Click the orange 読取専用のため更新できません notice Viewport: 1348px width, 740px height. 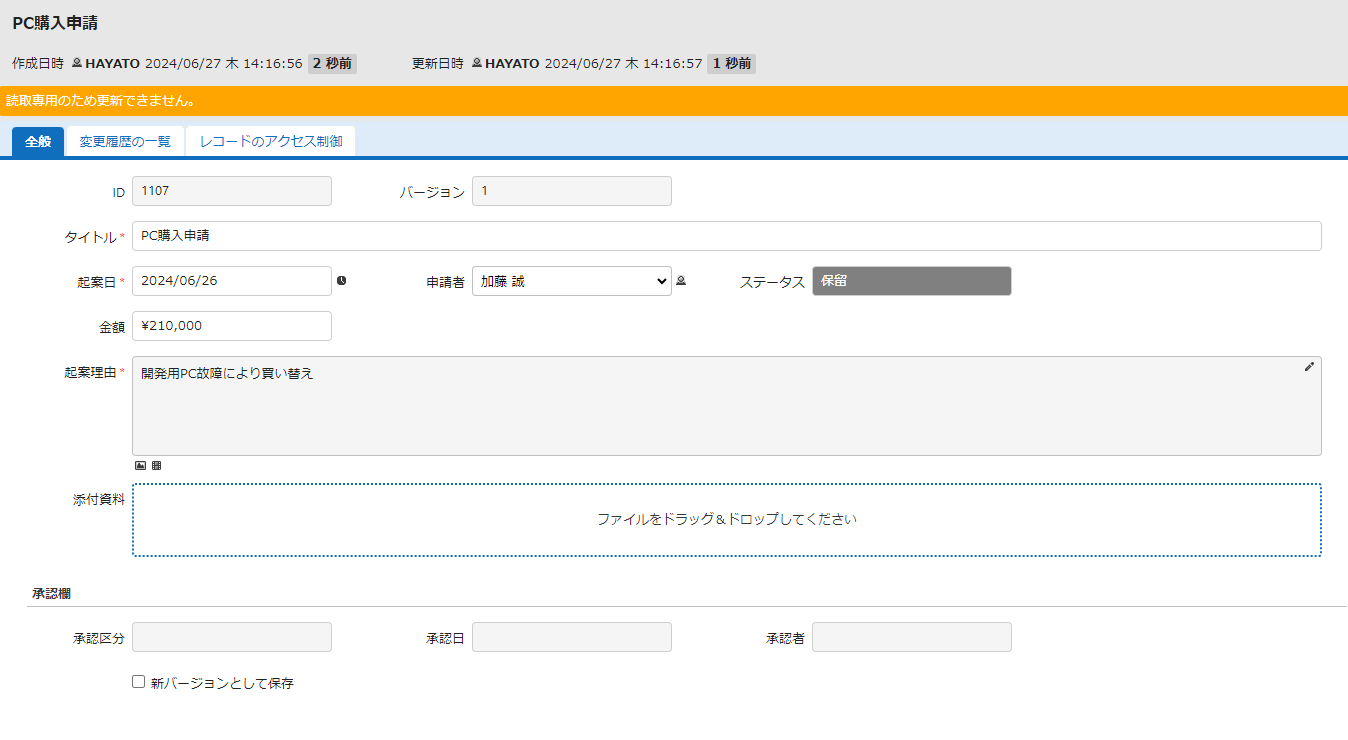pyautogui.click(x=674, y=101)
